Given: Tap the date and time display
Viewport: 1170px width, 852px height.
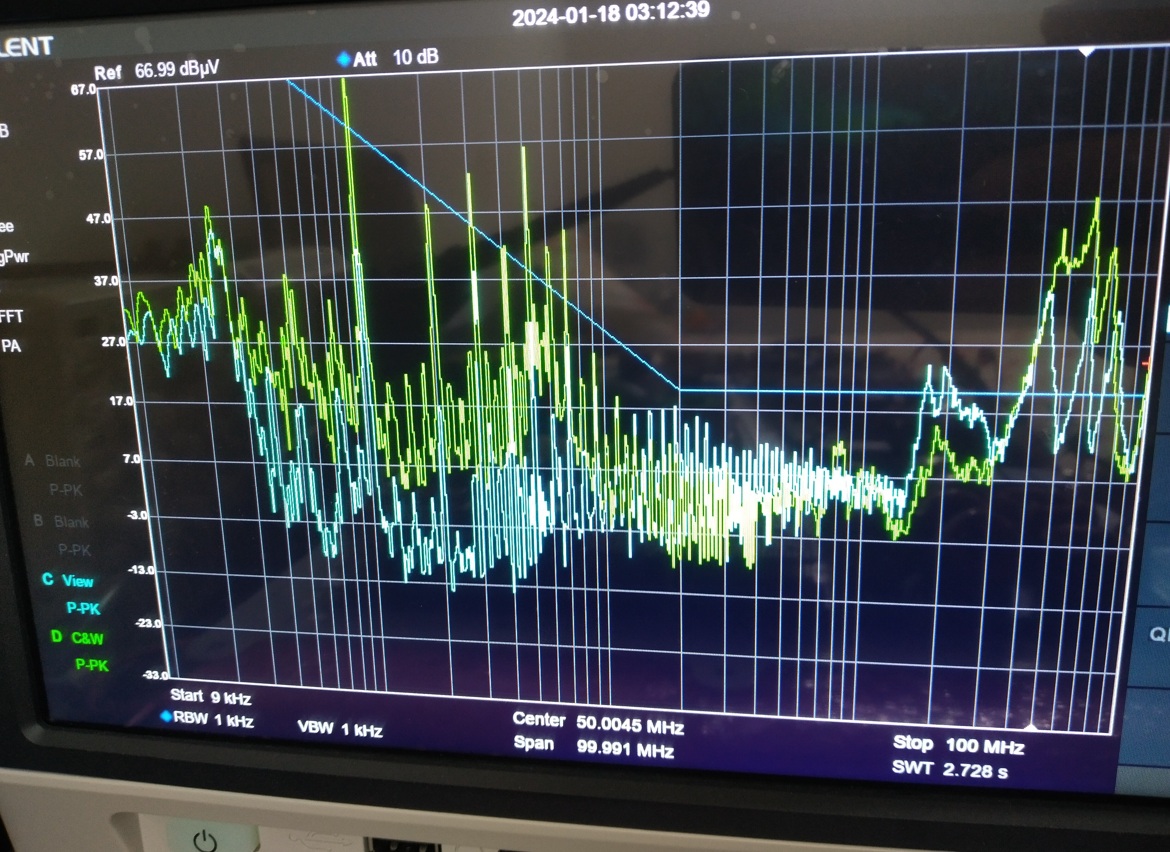Looking at the screenshot, I should 610,14.
